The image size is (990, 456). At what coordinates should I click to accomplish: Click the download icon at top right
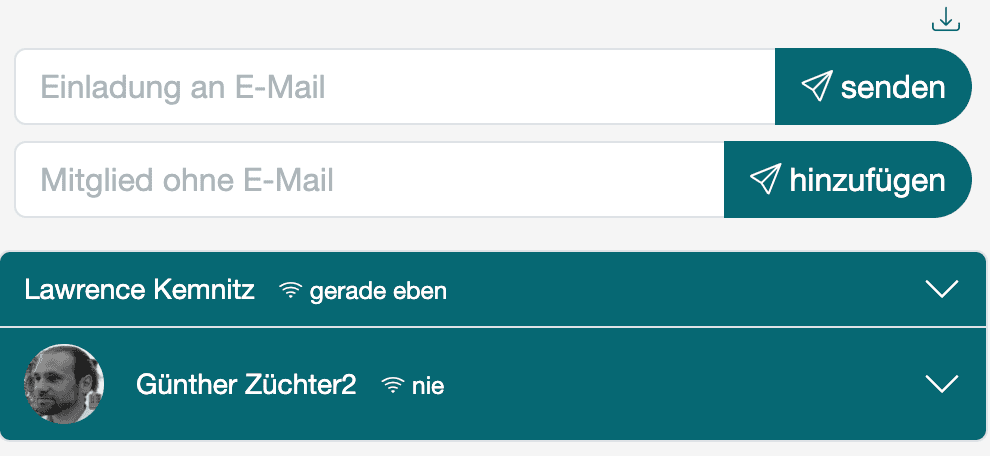click(945, 19)
